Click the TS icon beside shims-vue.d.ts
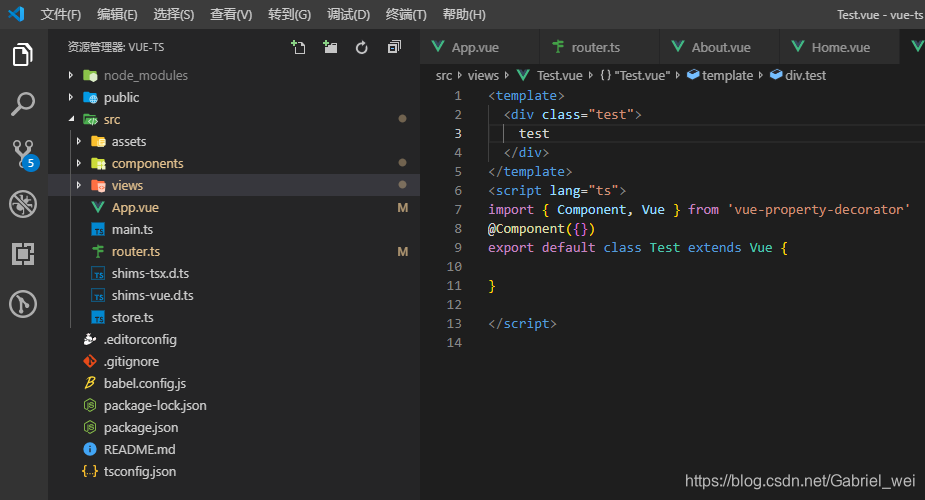The width and height of the screenshot is (925, 500). (x=98, y=295)
